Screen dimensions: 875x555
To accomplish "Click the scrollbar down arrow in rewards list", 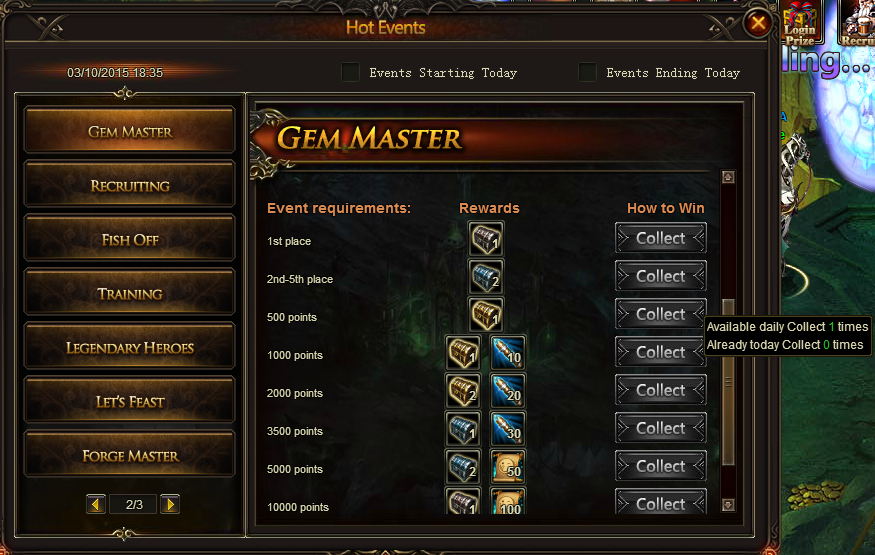I will click(x=728, y=505).
